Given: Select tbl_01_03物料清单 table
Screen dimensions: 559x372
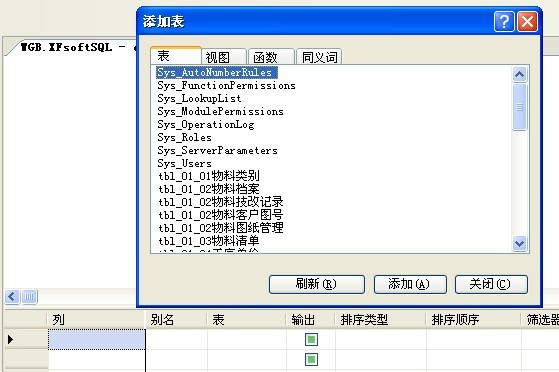Looking at the screenshot, I should [x=209, y=241].
